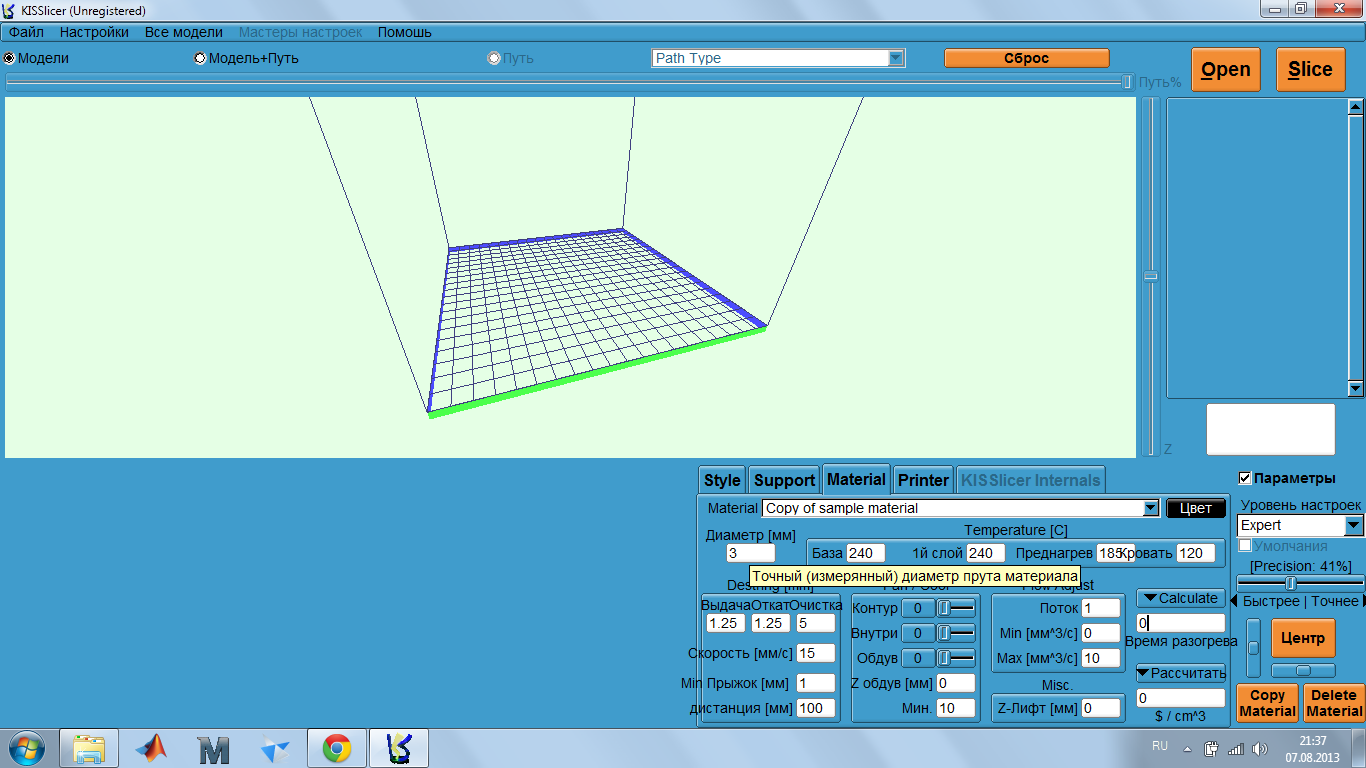Image resolution: width=1366 pixels, height=768 pixels.
Task: Click the KISSlicer taskbar icon
Action: [399, 748]
